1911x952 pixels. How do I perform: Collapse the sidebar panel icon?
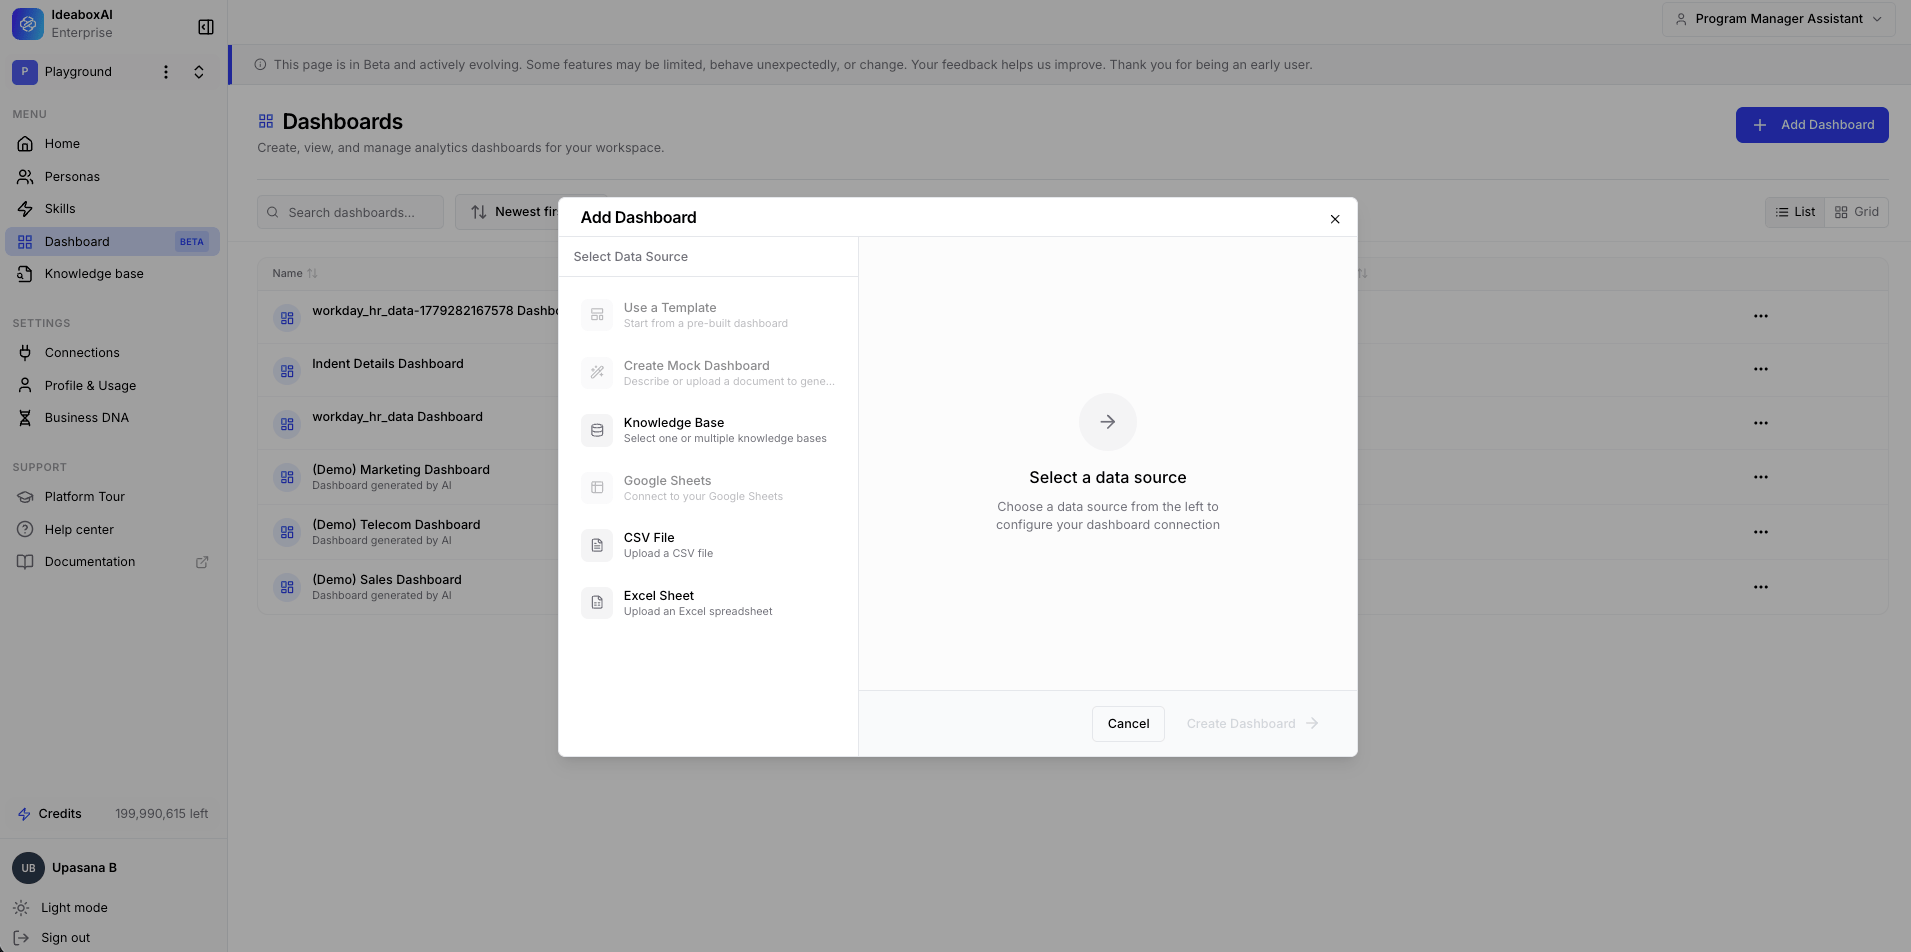[x=206, y=27]
